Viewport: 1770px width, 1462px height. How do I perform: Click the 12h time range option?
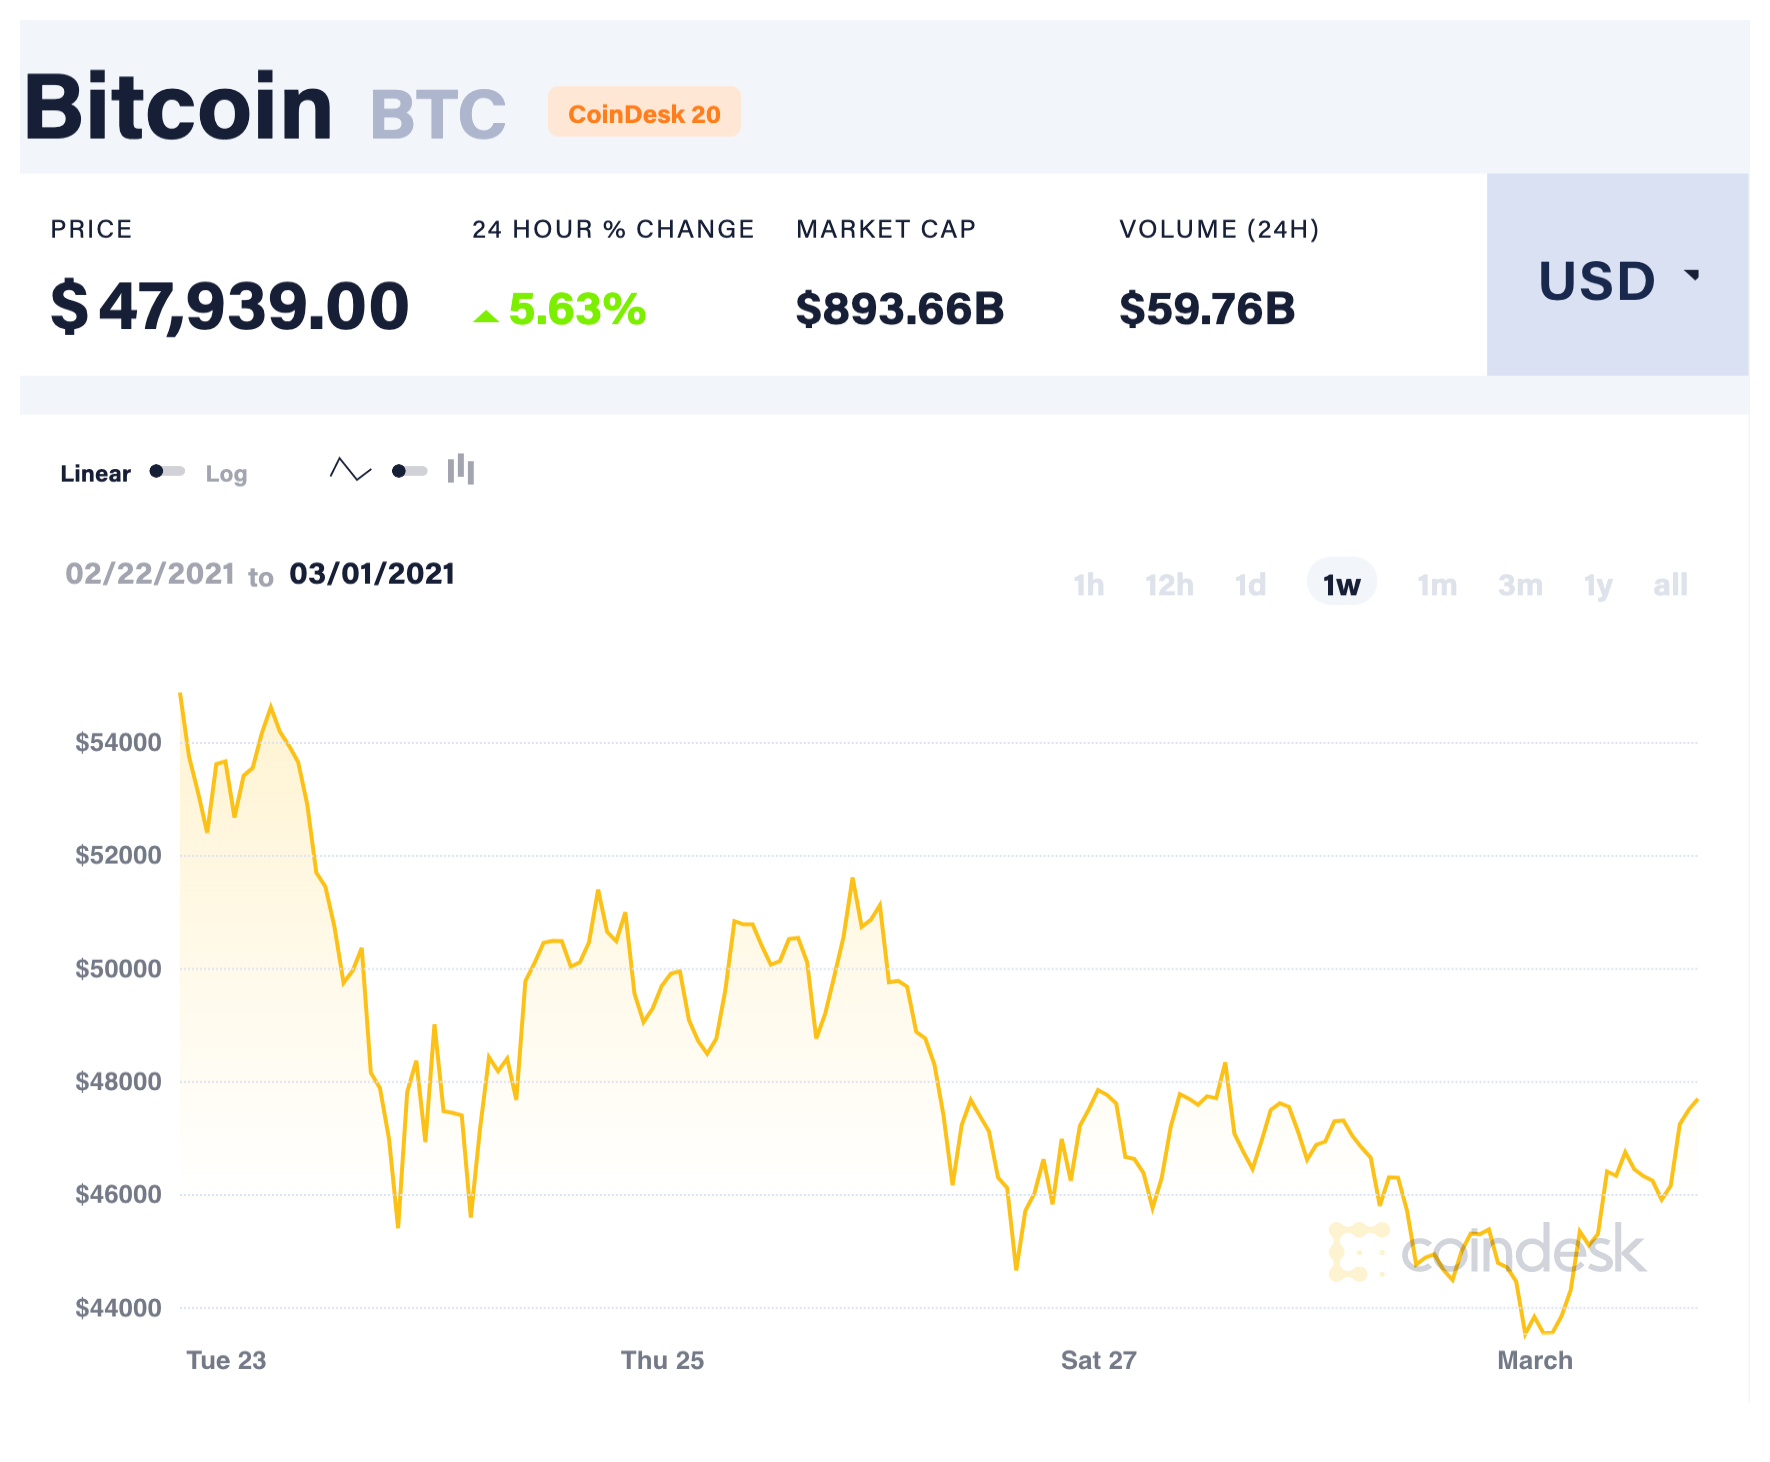[x=1169, y=584]
